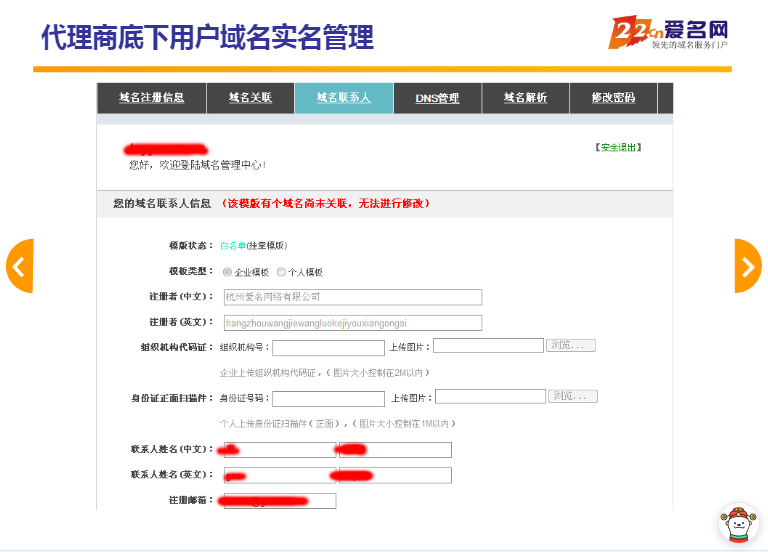Click the 注册者(中文) input field
This screenshot has width=768, height=552.
pyautogui.click(x=351, y=297)
